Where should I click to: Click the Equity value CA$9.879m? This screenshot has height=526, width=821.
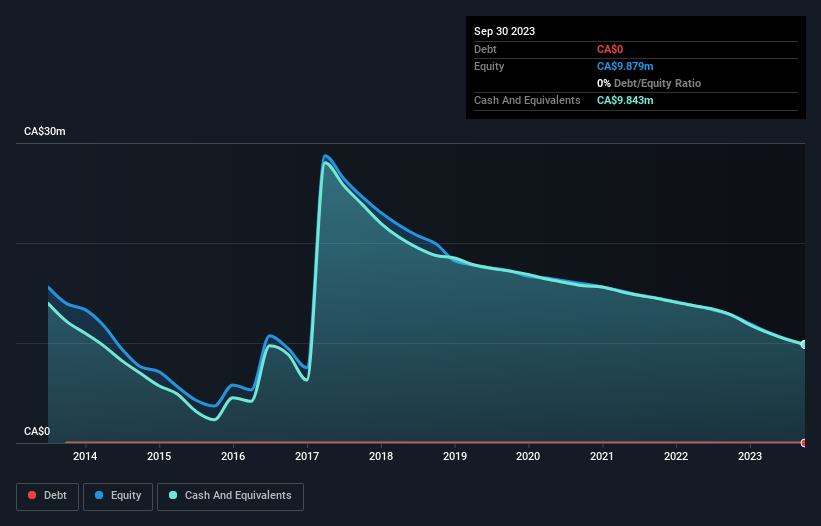point(625,66)
